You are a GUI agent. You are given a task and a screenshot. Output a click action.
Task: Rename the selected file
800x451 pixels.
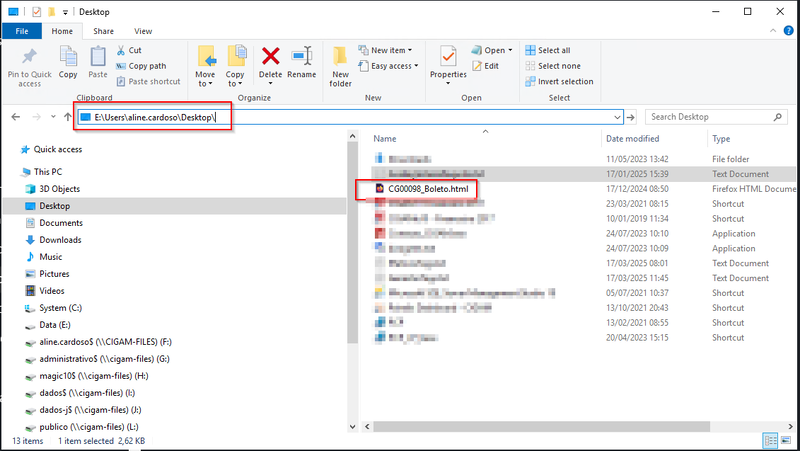(302, 62)
